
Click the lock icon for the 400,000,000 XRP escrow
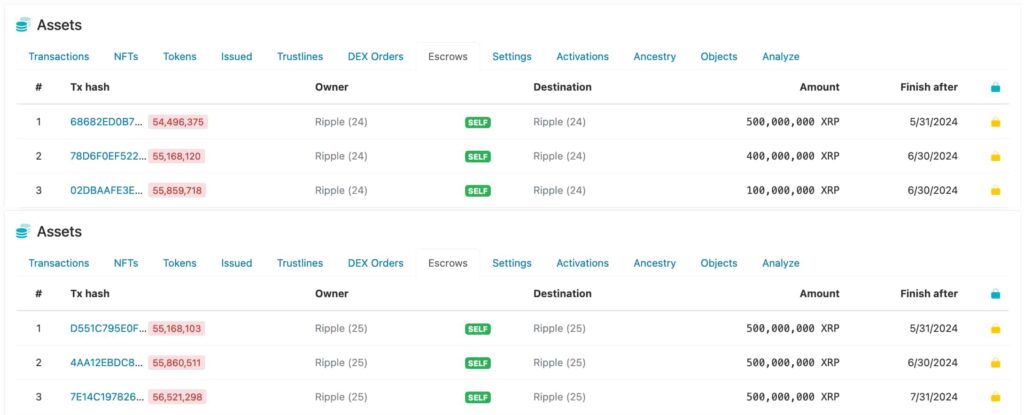tap(995, 157)
